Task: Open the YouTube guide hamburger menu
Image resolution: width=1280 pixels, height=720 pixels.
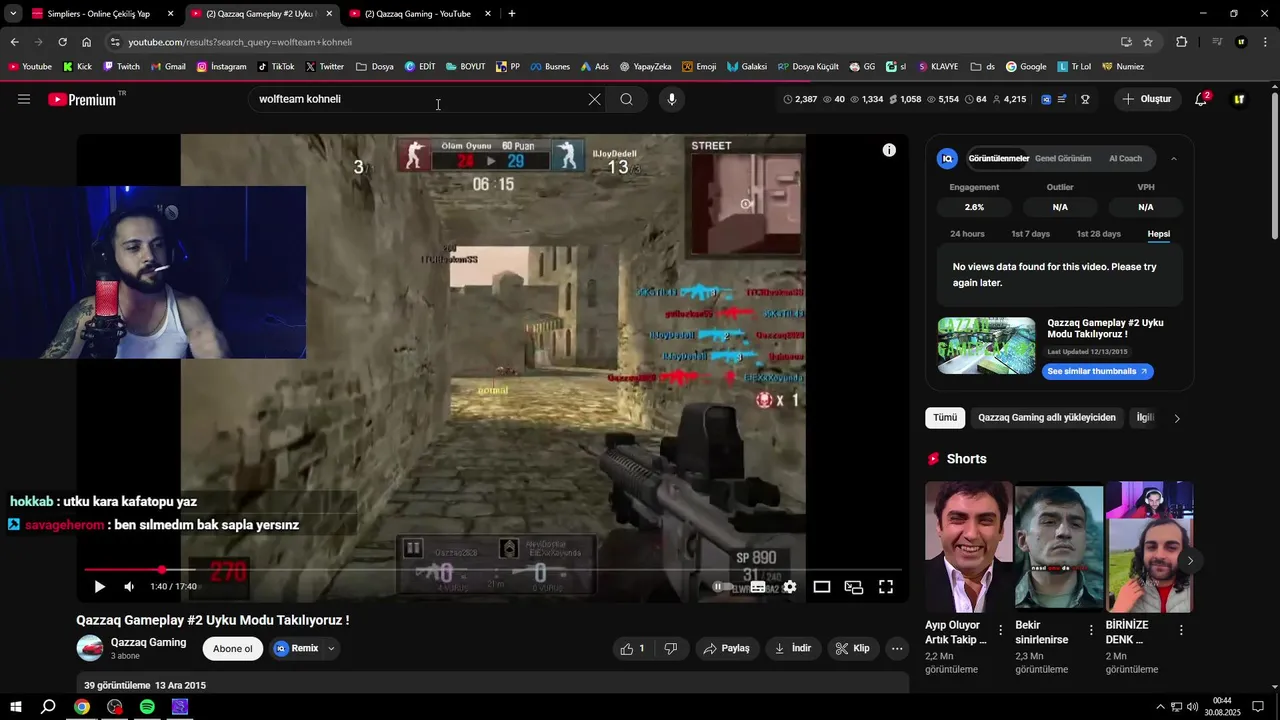Action: (x=24, y=99)
